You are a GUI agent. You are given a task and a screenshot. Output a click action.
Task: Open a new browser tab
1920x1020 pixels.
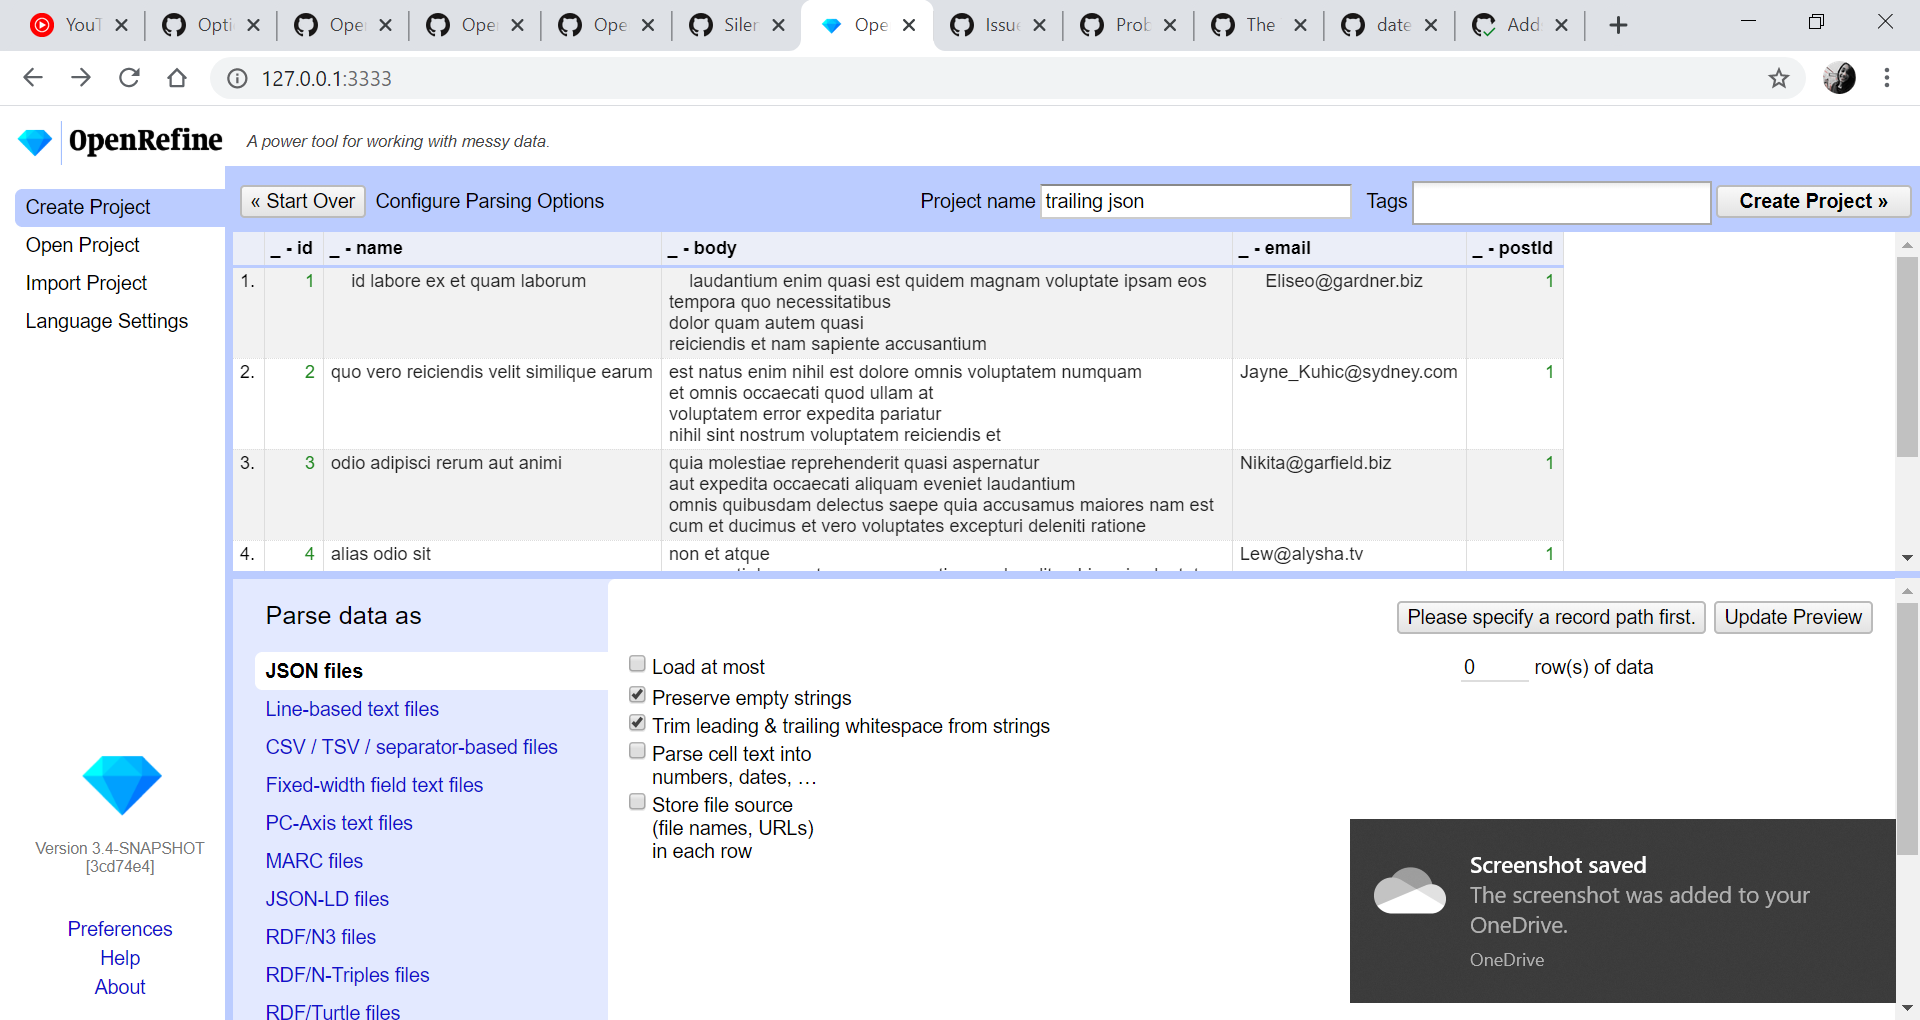click(x=1618, y=25)
